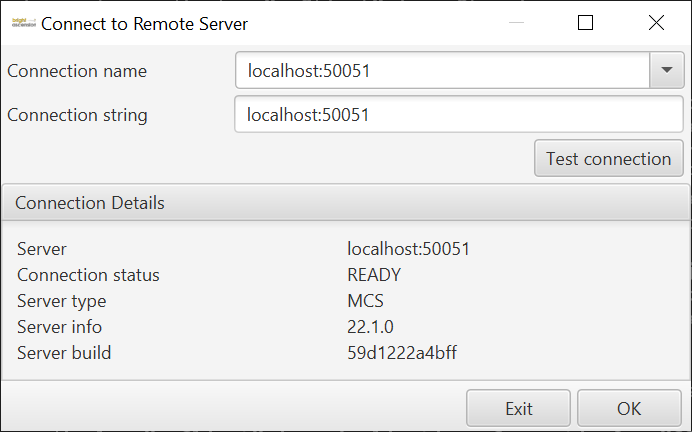Focus the Connection string input field

pos(459,115)
